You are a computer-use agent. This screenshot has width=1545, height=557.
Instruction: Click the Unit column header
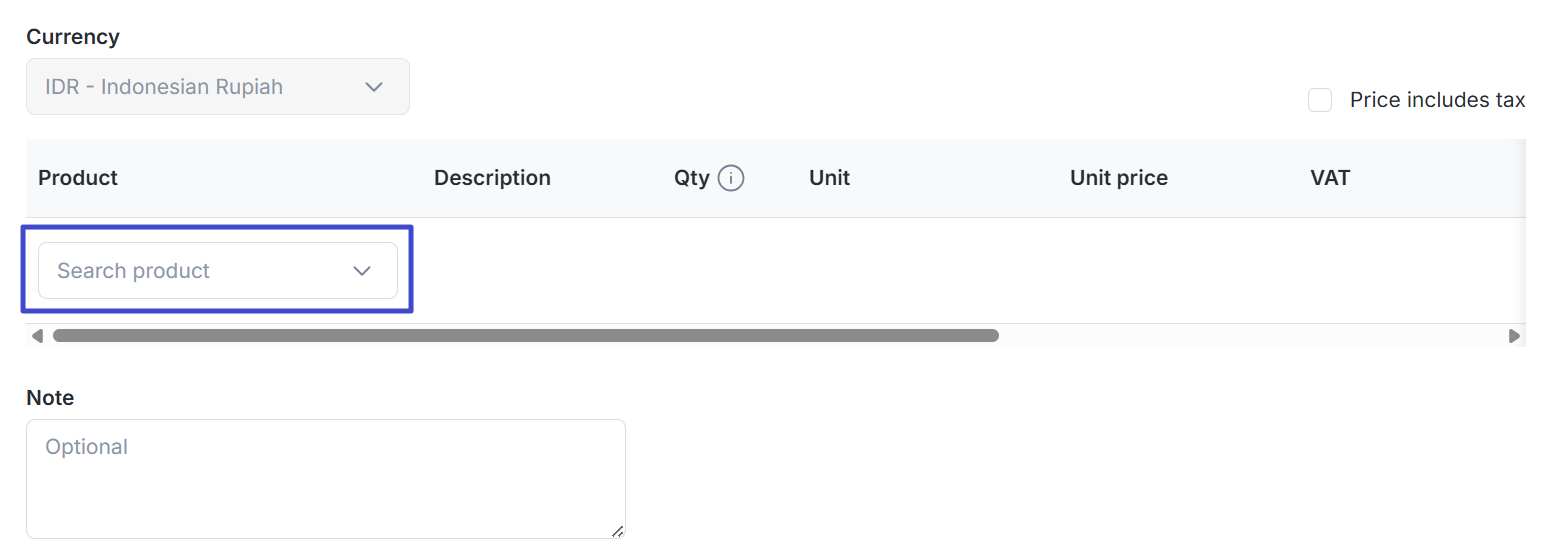[829, 178]
